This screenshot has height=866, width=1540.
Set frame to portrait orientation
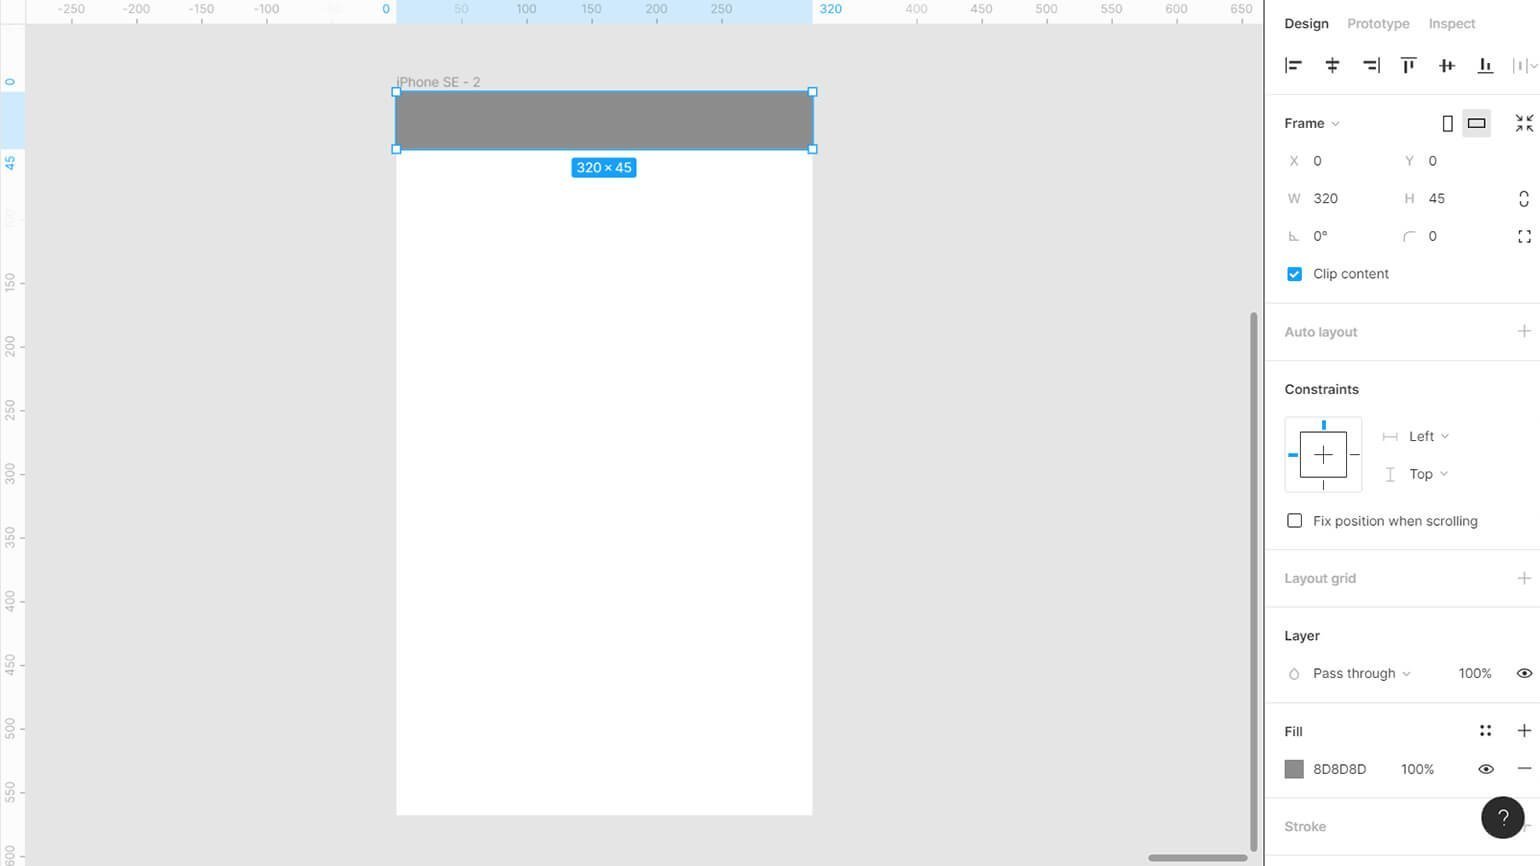(1447, 123)
